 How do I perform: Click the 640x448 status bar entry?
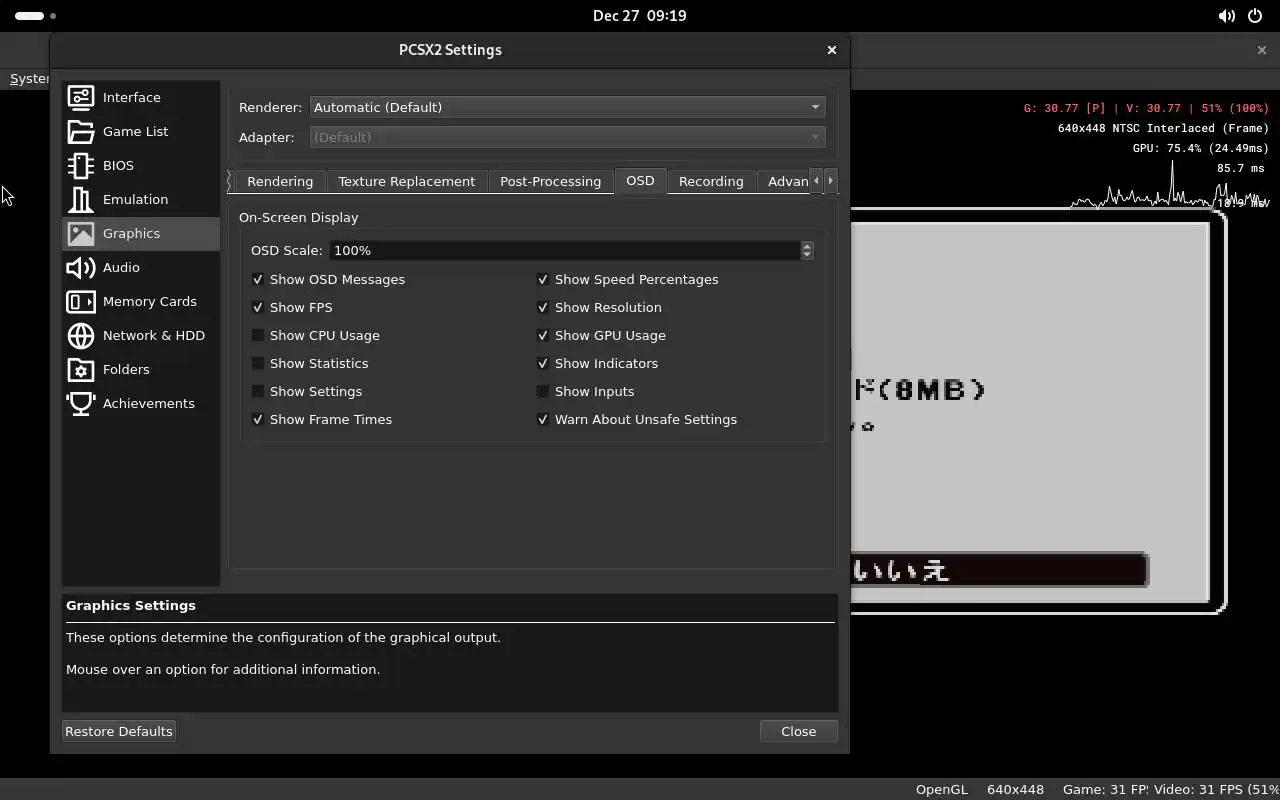(1015, 789)
